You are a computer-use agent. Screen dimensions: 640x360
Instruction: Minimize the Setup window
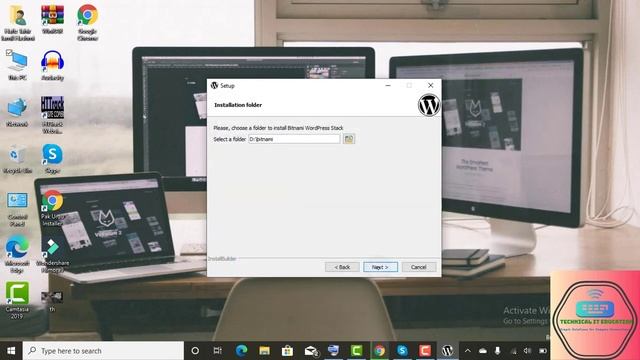(x=388, y=85)
